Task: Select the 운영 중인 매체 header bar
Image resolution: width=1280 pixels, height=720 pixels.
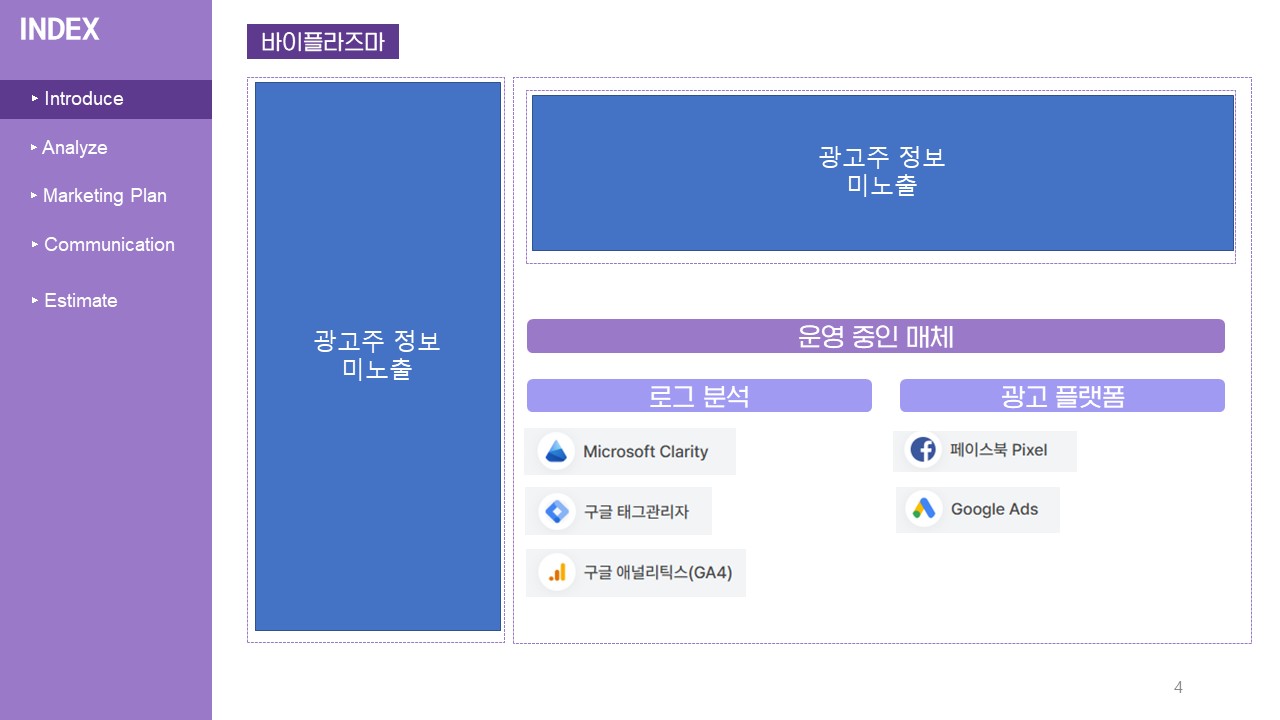Action: click(875, 336)
